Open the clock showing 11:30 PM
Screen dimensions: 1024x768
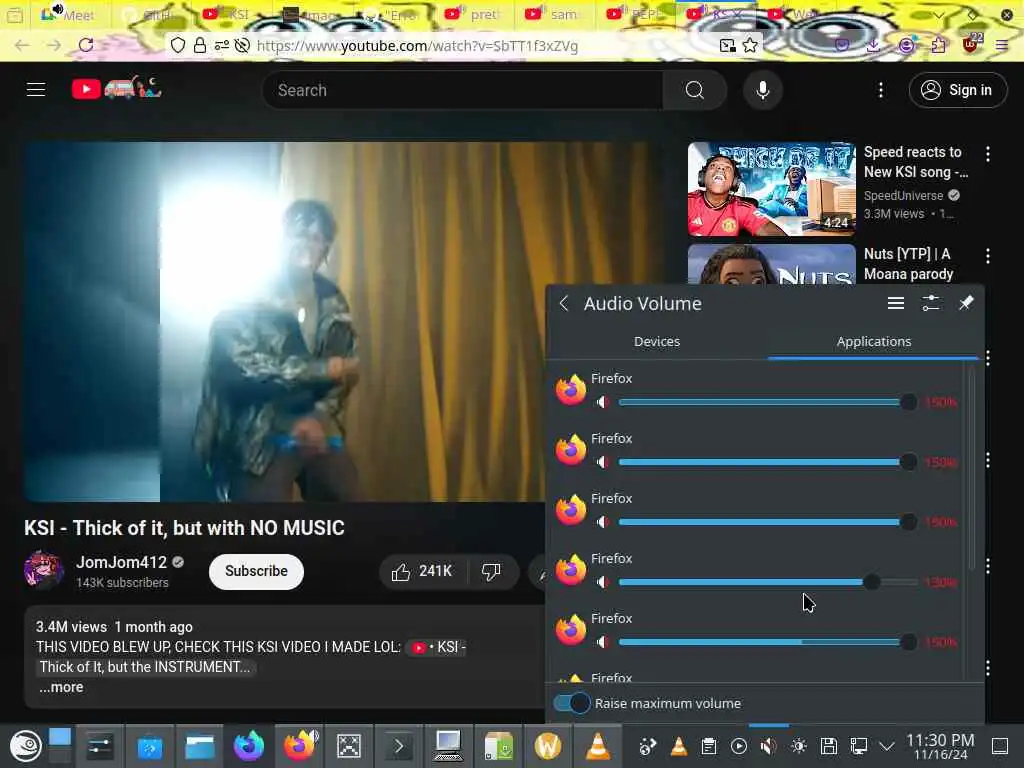coord(940,746)
